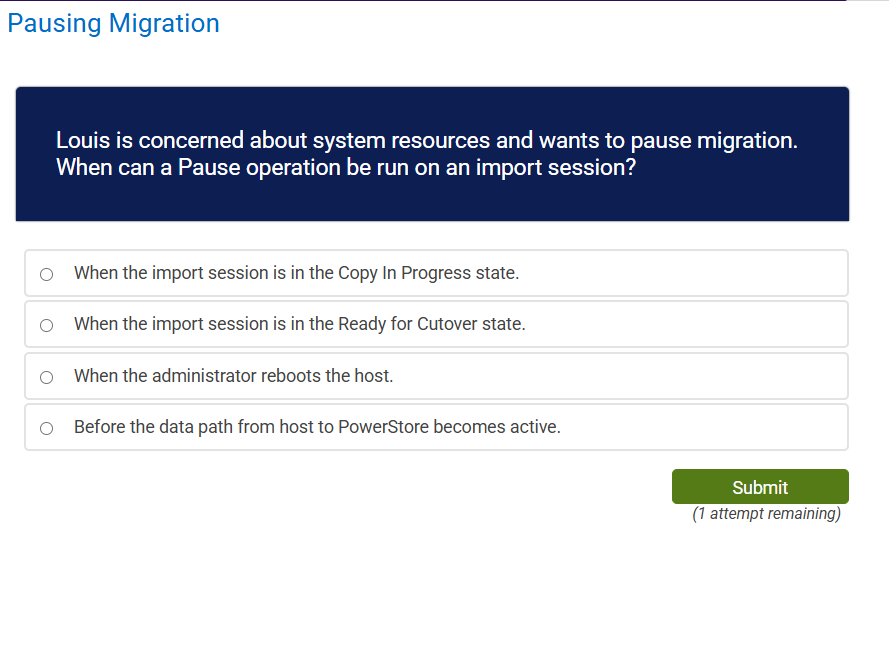Mark the data path becomes active radio
Image resolution: width=889 pixels, height=672 pixels.
[46, 428]
